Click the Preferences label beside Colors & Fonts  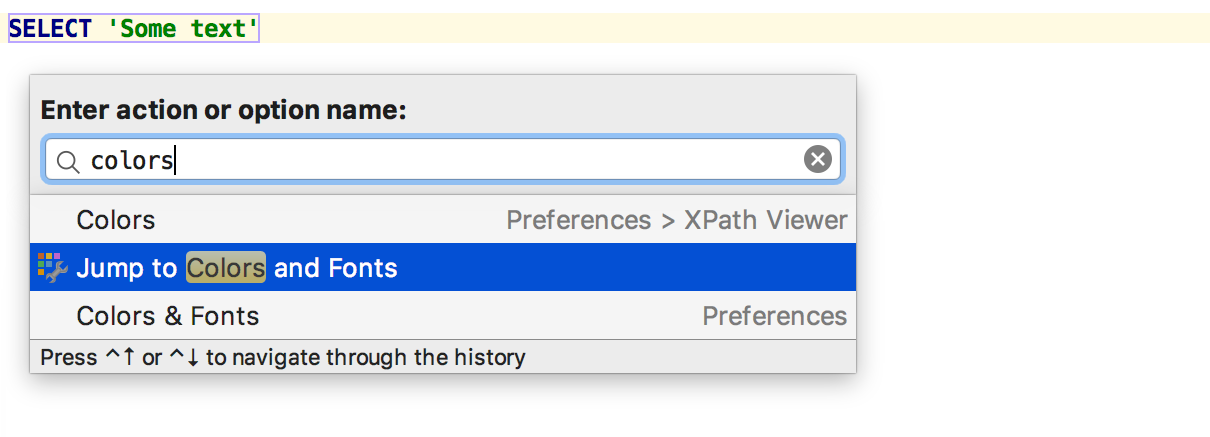tap(774, 316)
